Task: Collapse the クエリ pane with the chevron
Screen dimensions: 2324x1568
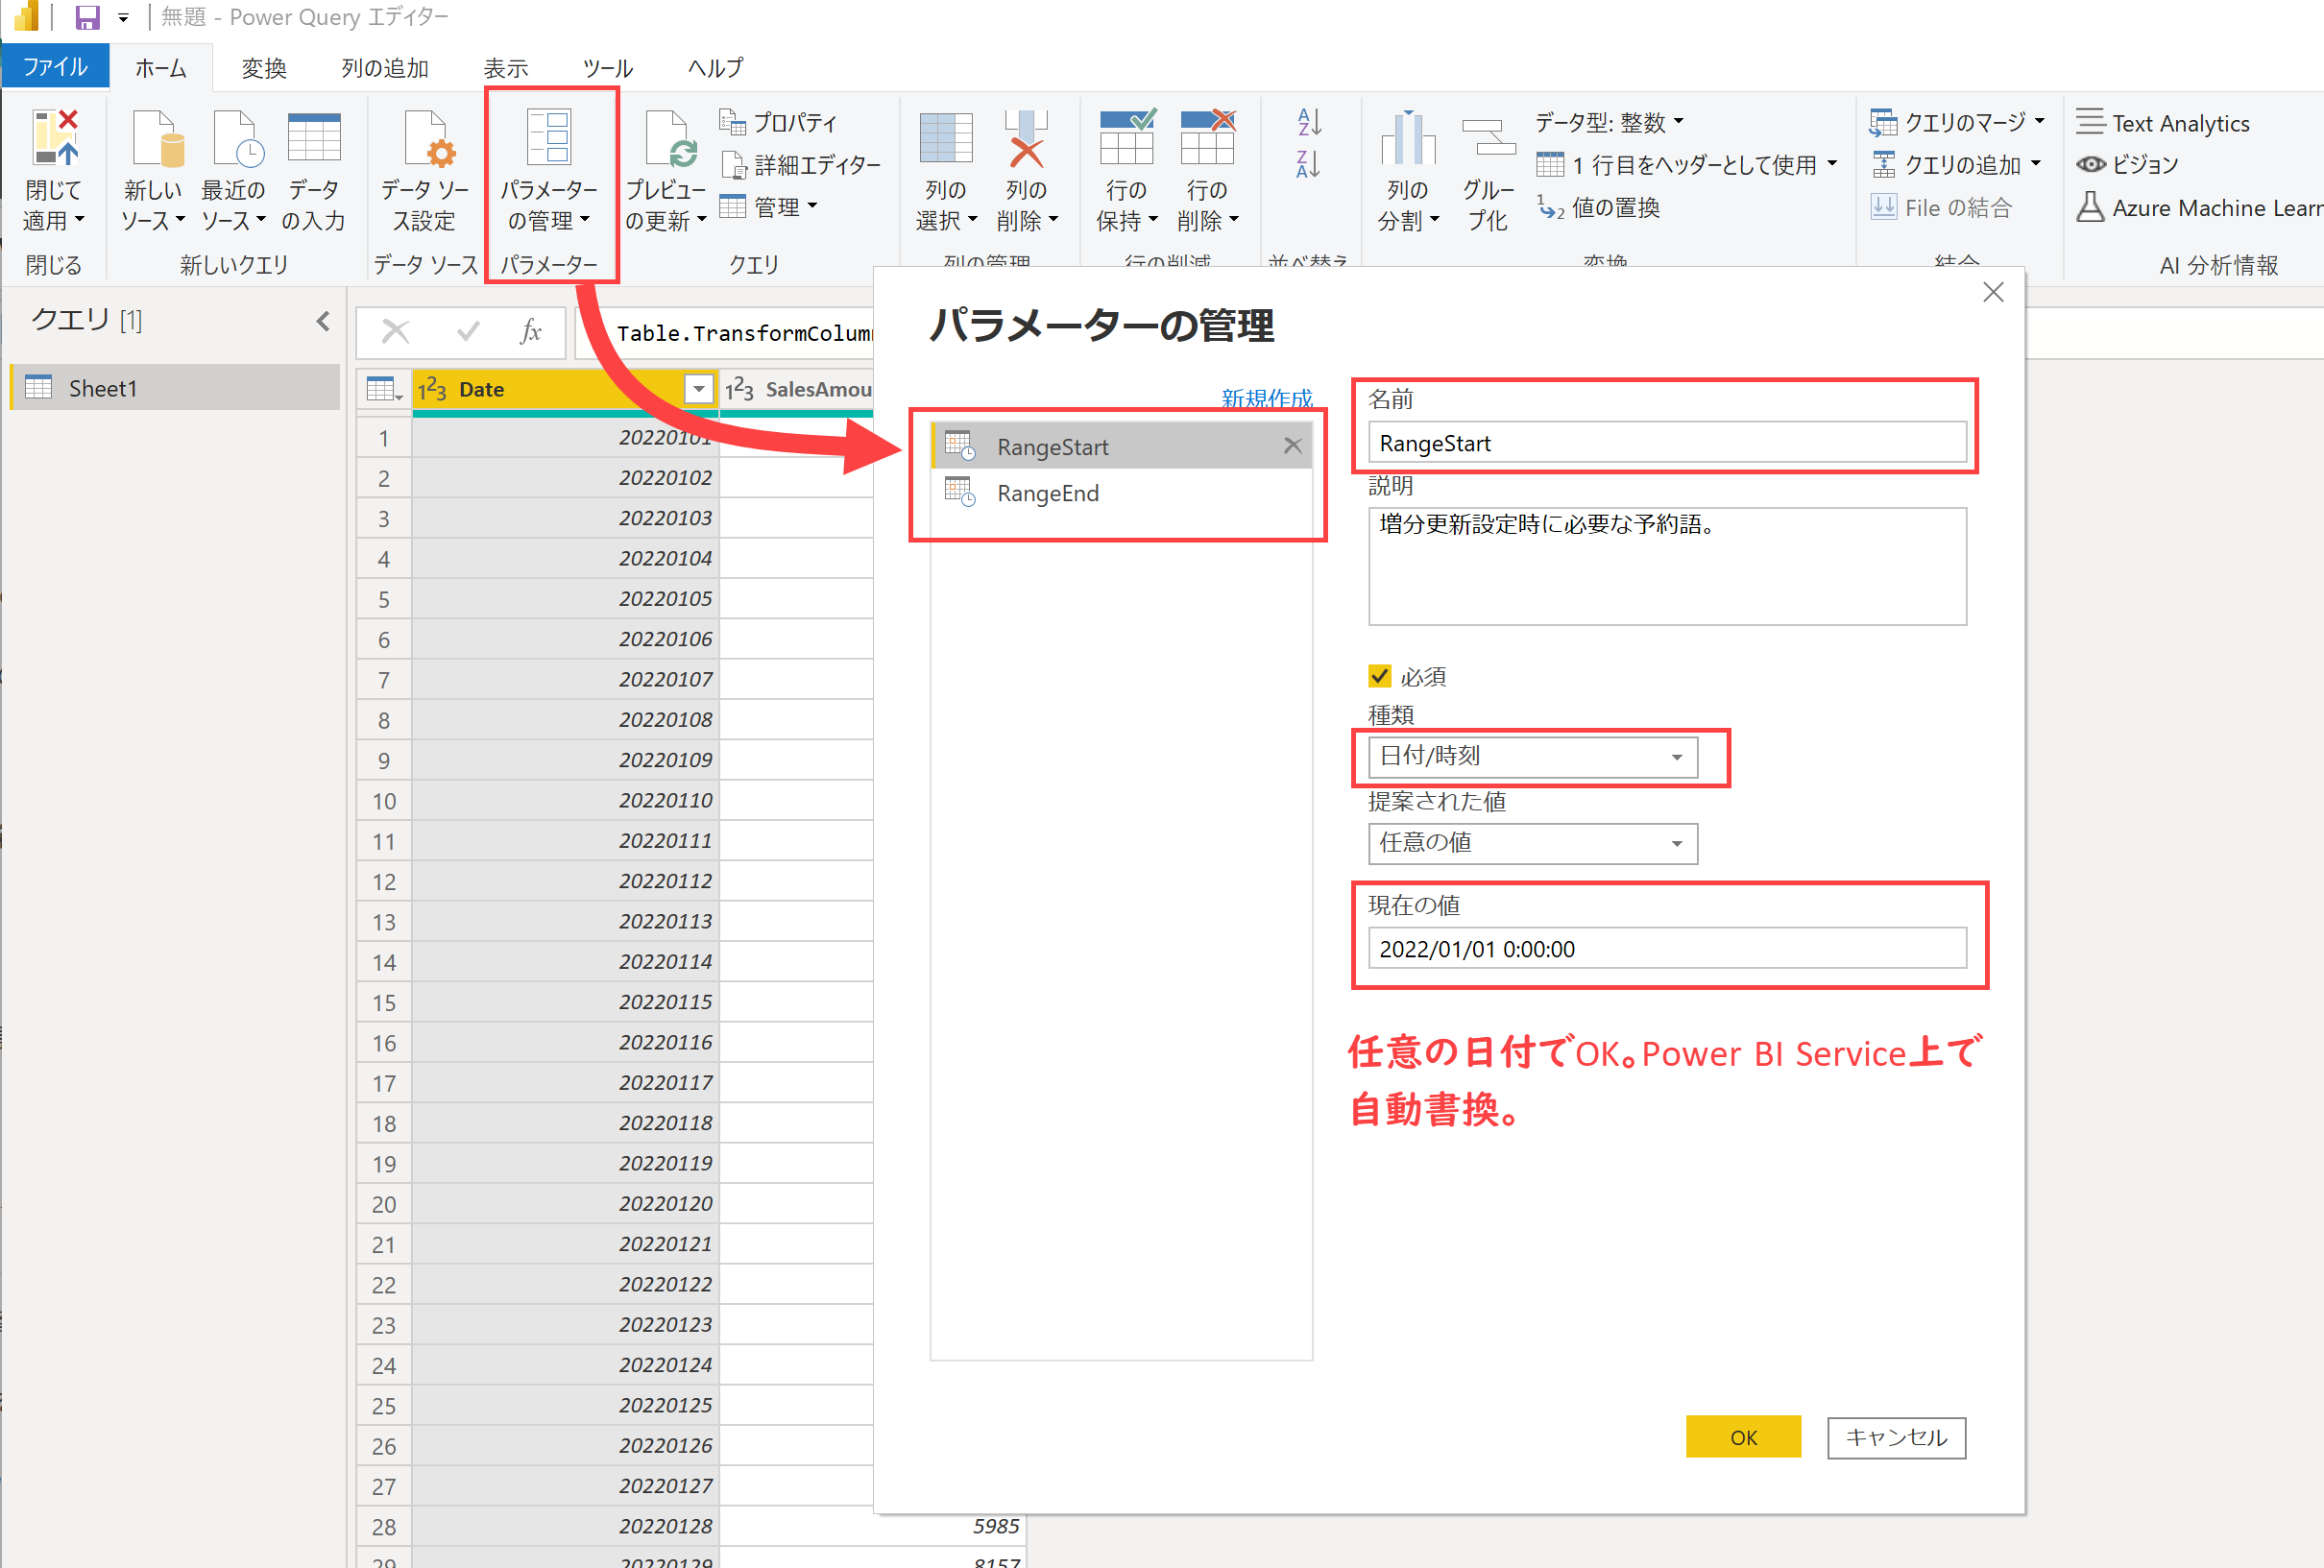Action: 323,321
